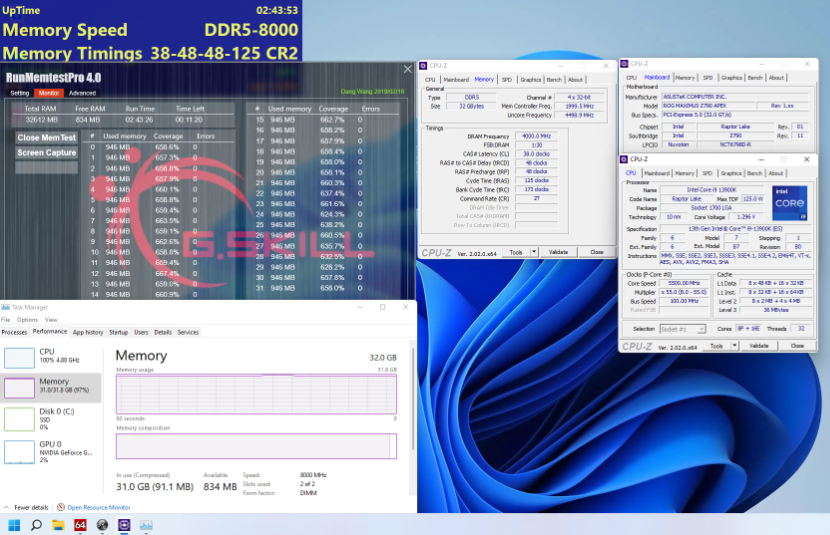Screen dimensions: 830x535
Task: Switch to Users tab in Task Manager
Action: (141, 332)
